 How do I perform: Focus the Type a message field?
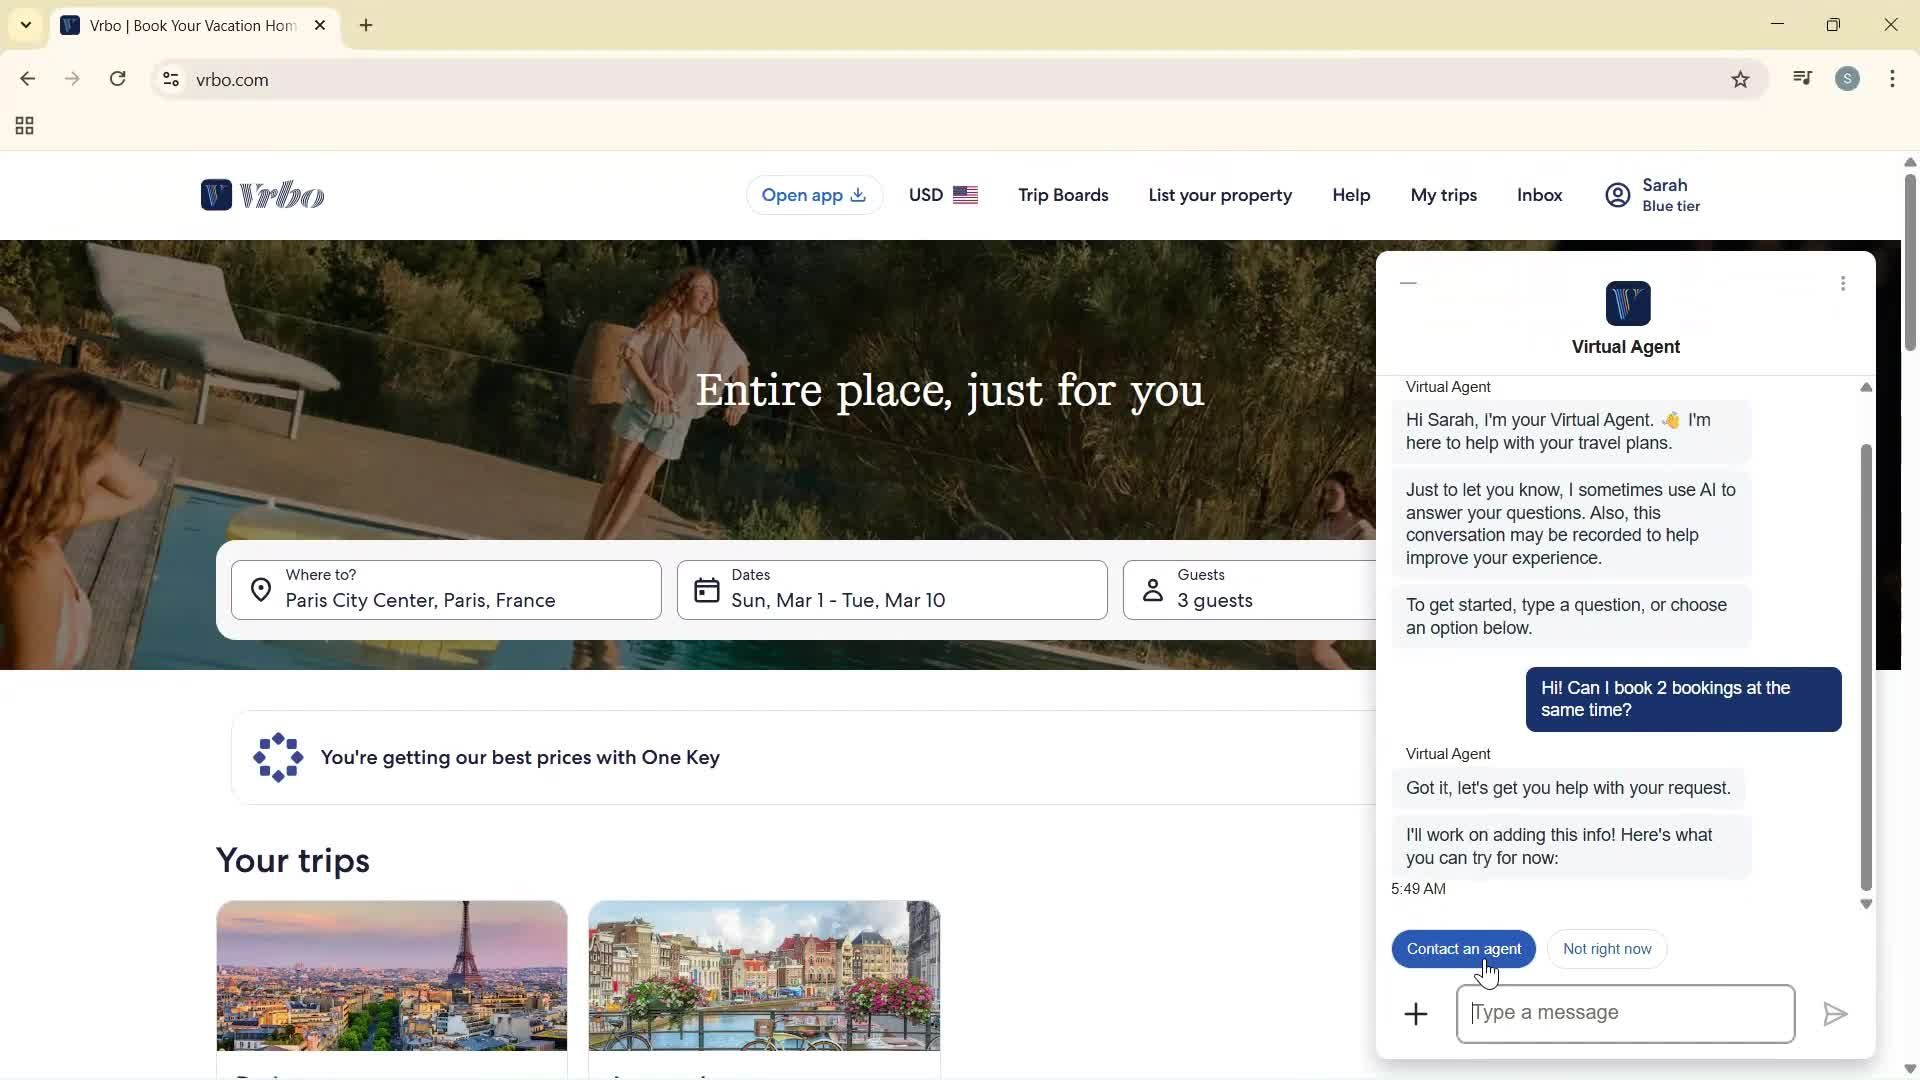point(1625,1014)
